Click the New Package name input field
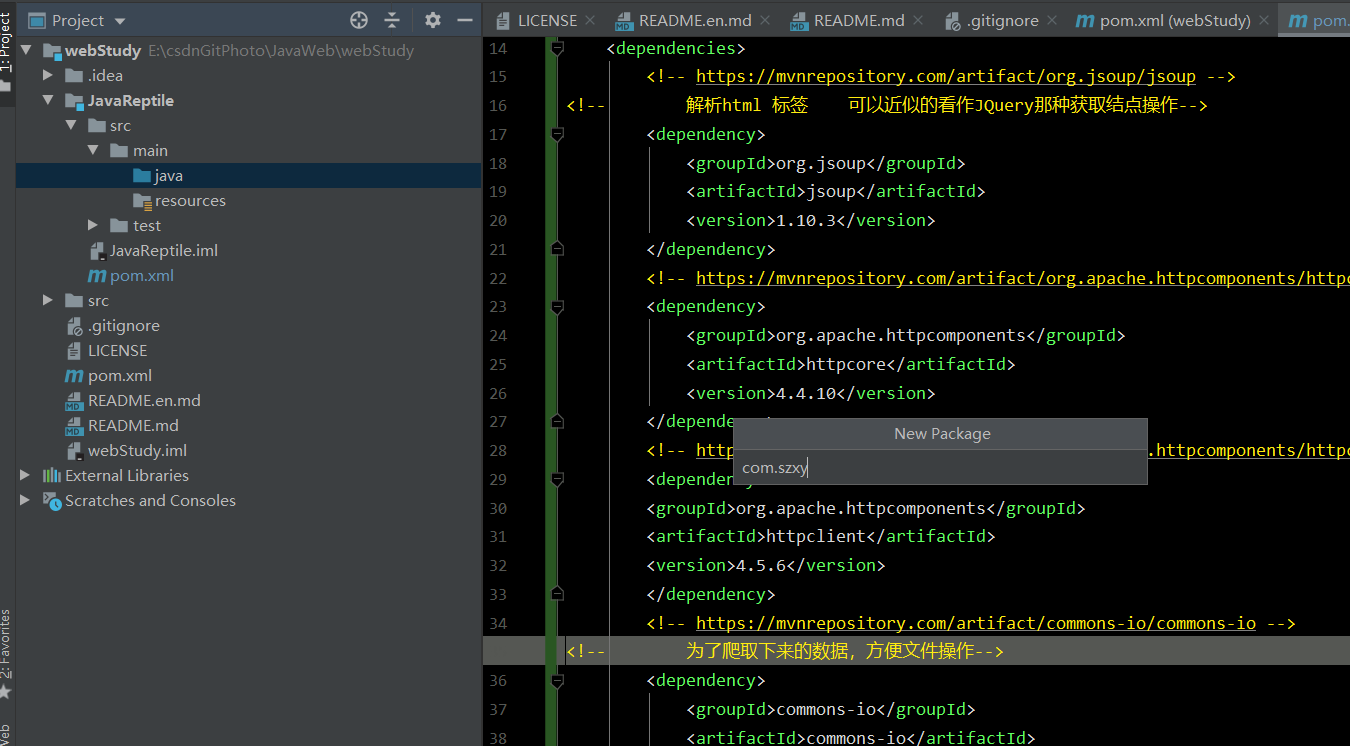 (940, 468)
